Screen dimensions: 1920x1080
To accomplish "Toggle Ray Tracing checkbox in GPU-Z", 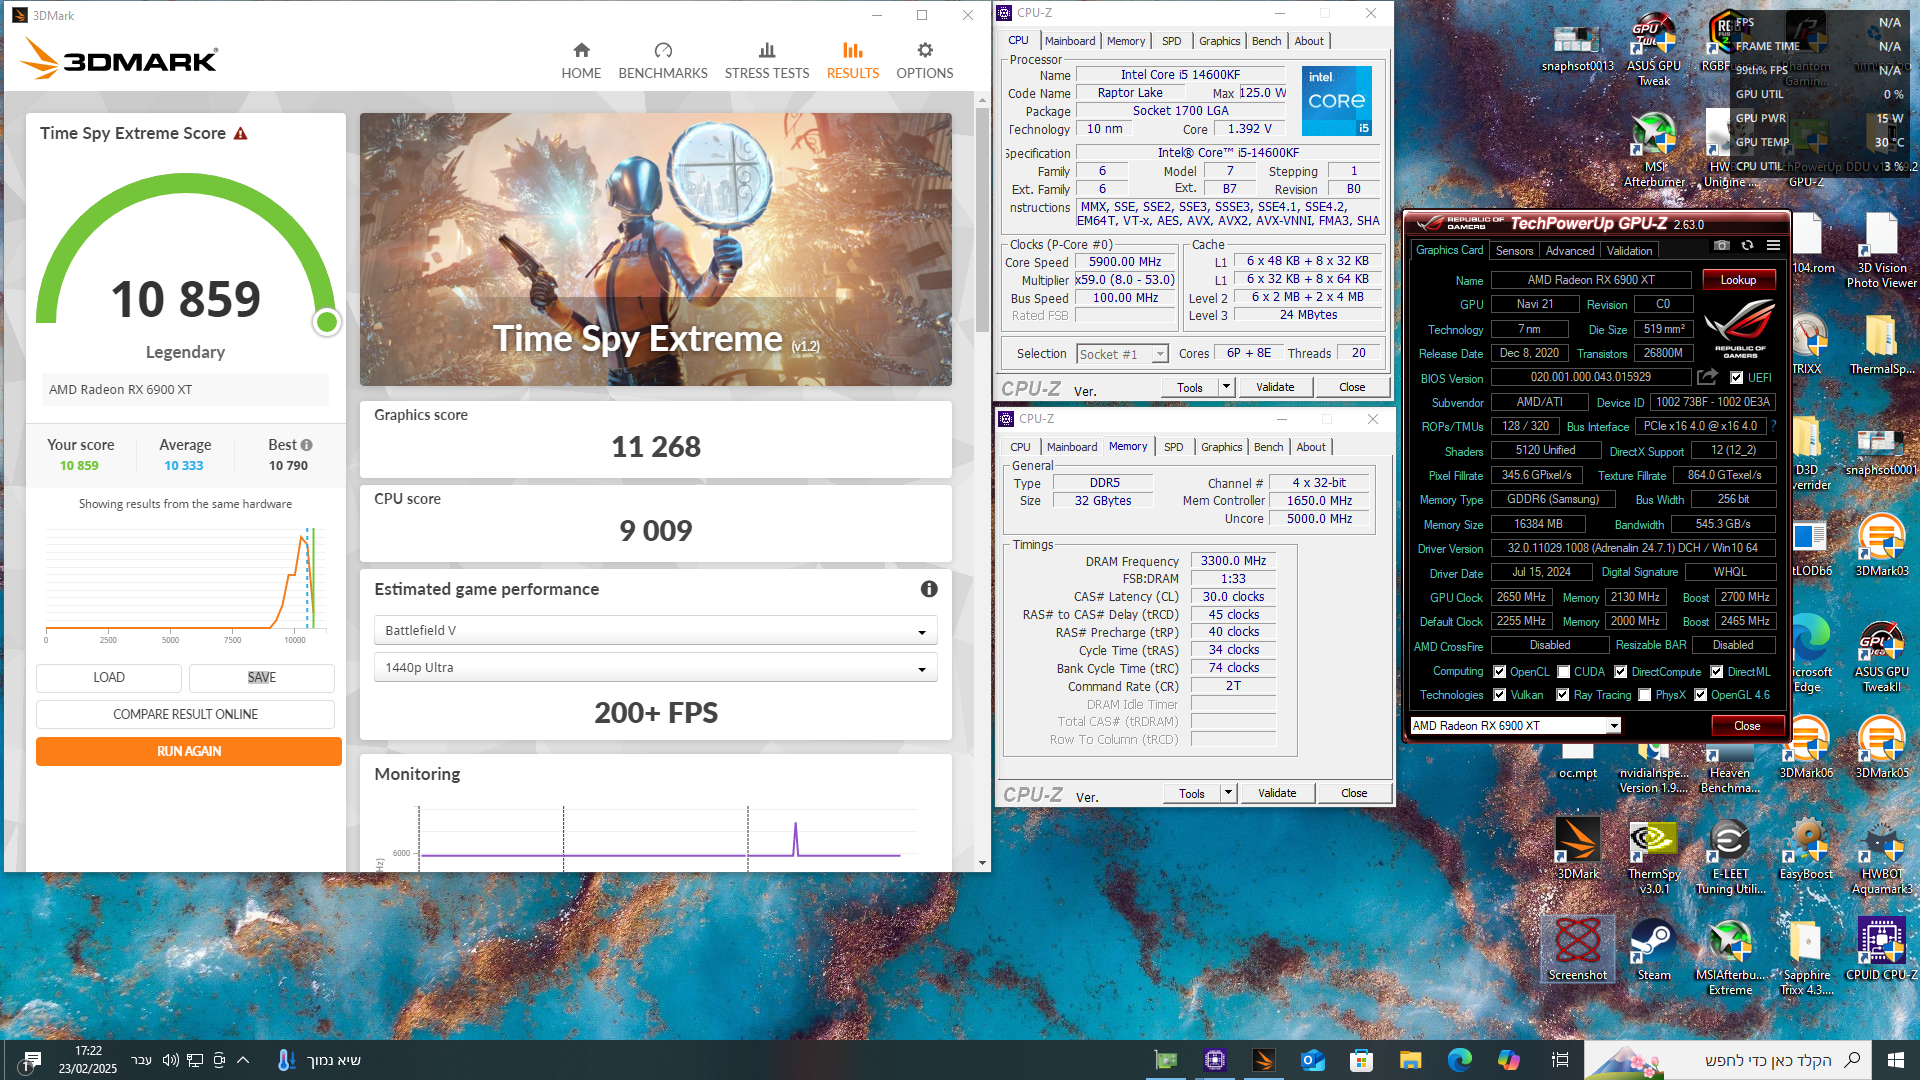I will (x=1562, y=695).
